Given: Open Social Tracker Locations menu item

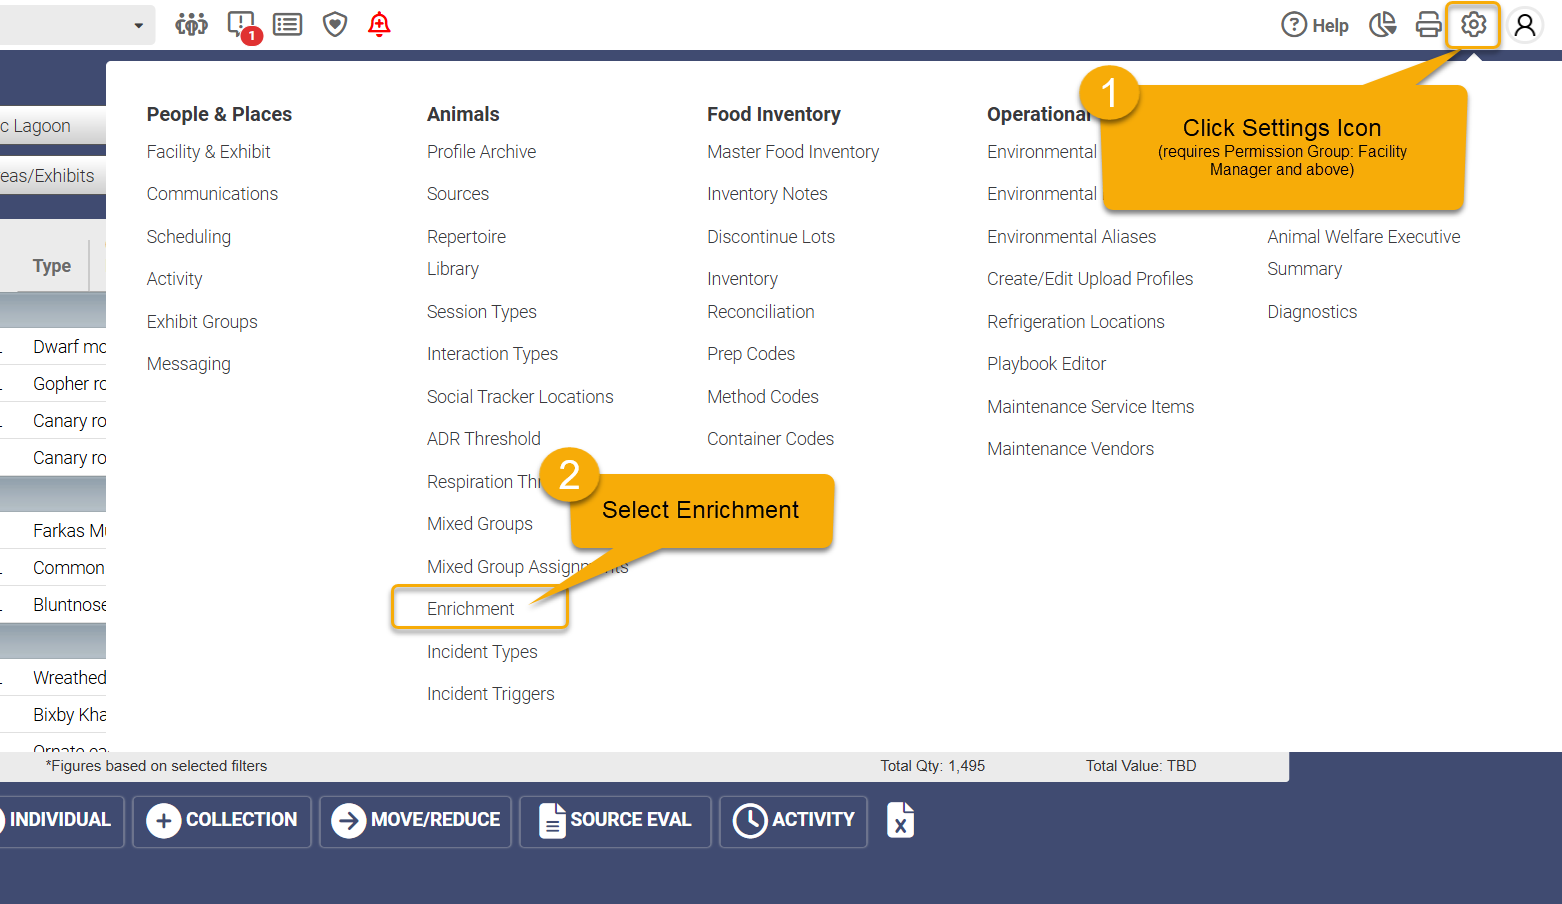Looking at the screenshot, I should coord(520,397).
